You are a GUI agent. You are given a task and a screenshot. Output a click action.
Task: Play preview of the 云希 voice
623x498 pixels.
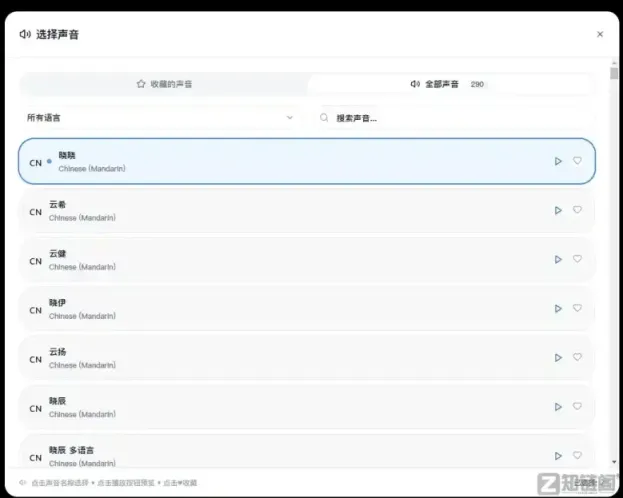[558, 210]
